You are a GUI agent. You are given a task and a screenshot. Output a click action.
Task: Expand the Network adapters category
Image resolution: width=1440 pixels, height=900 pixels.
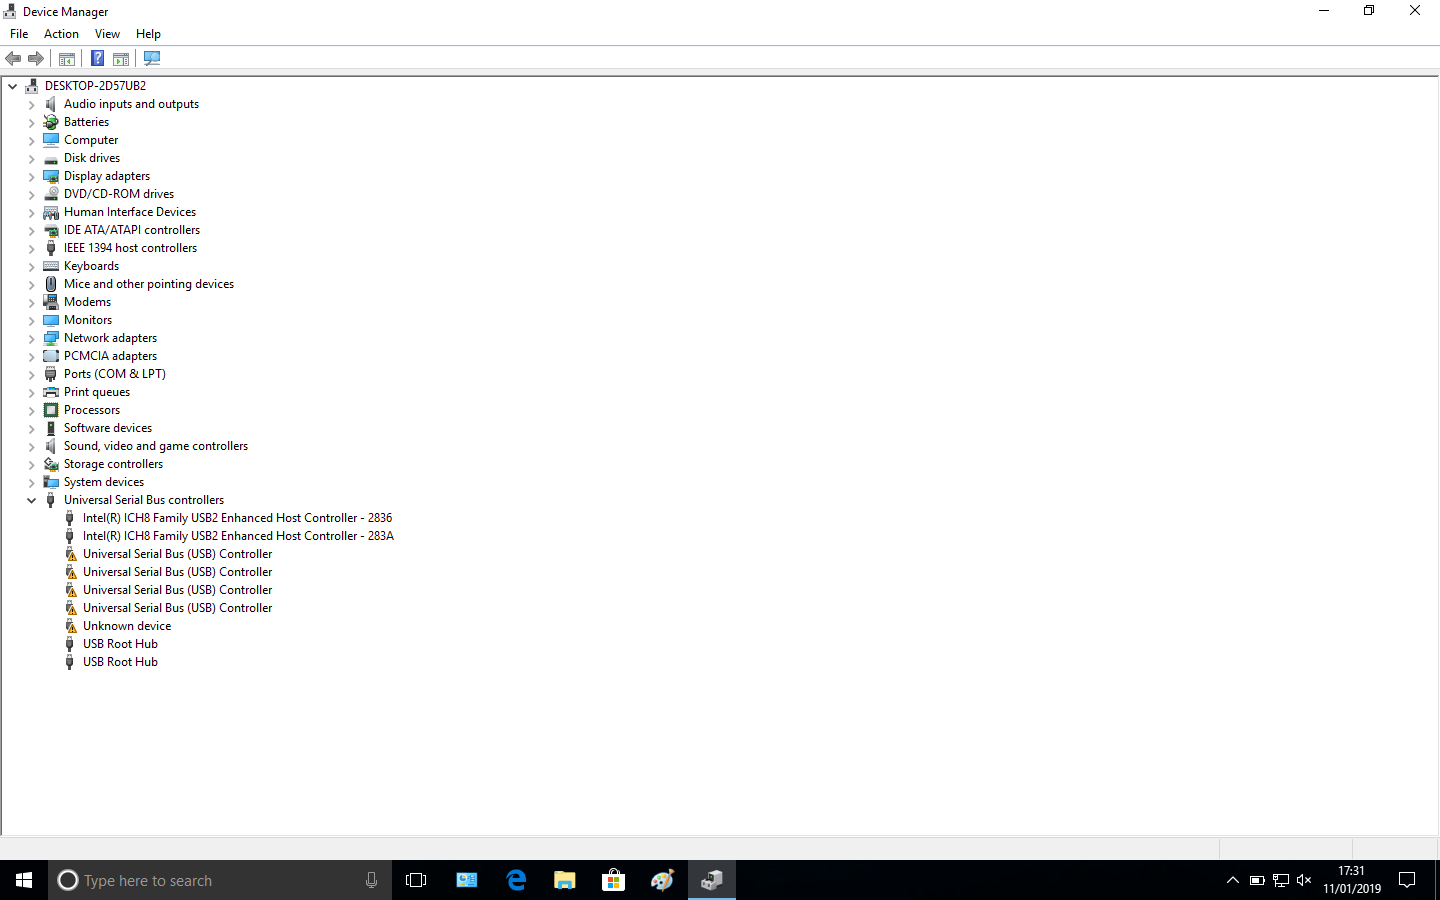(31, 338)
